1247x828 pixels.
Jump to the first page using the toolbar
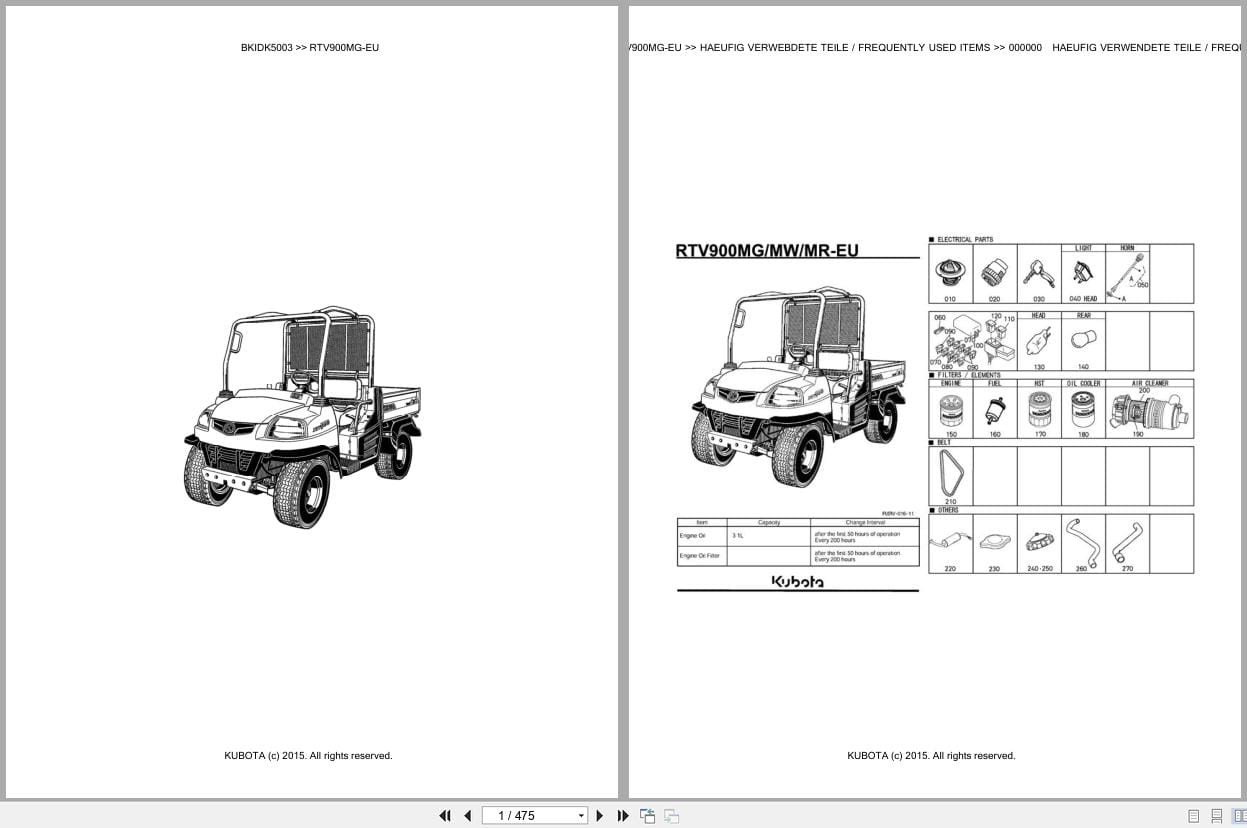pos(446,816)
